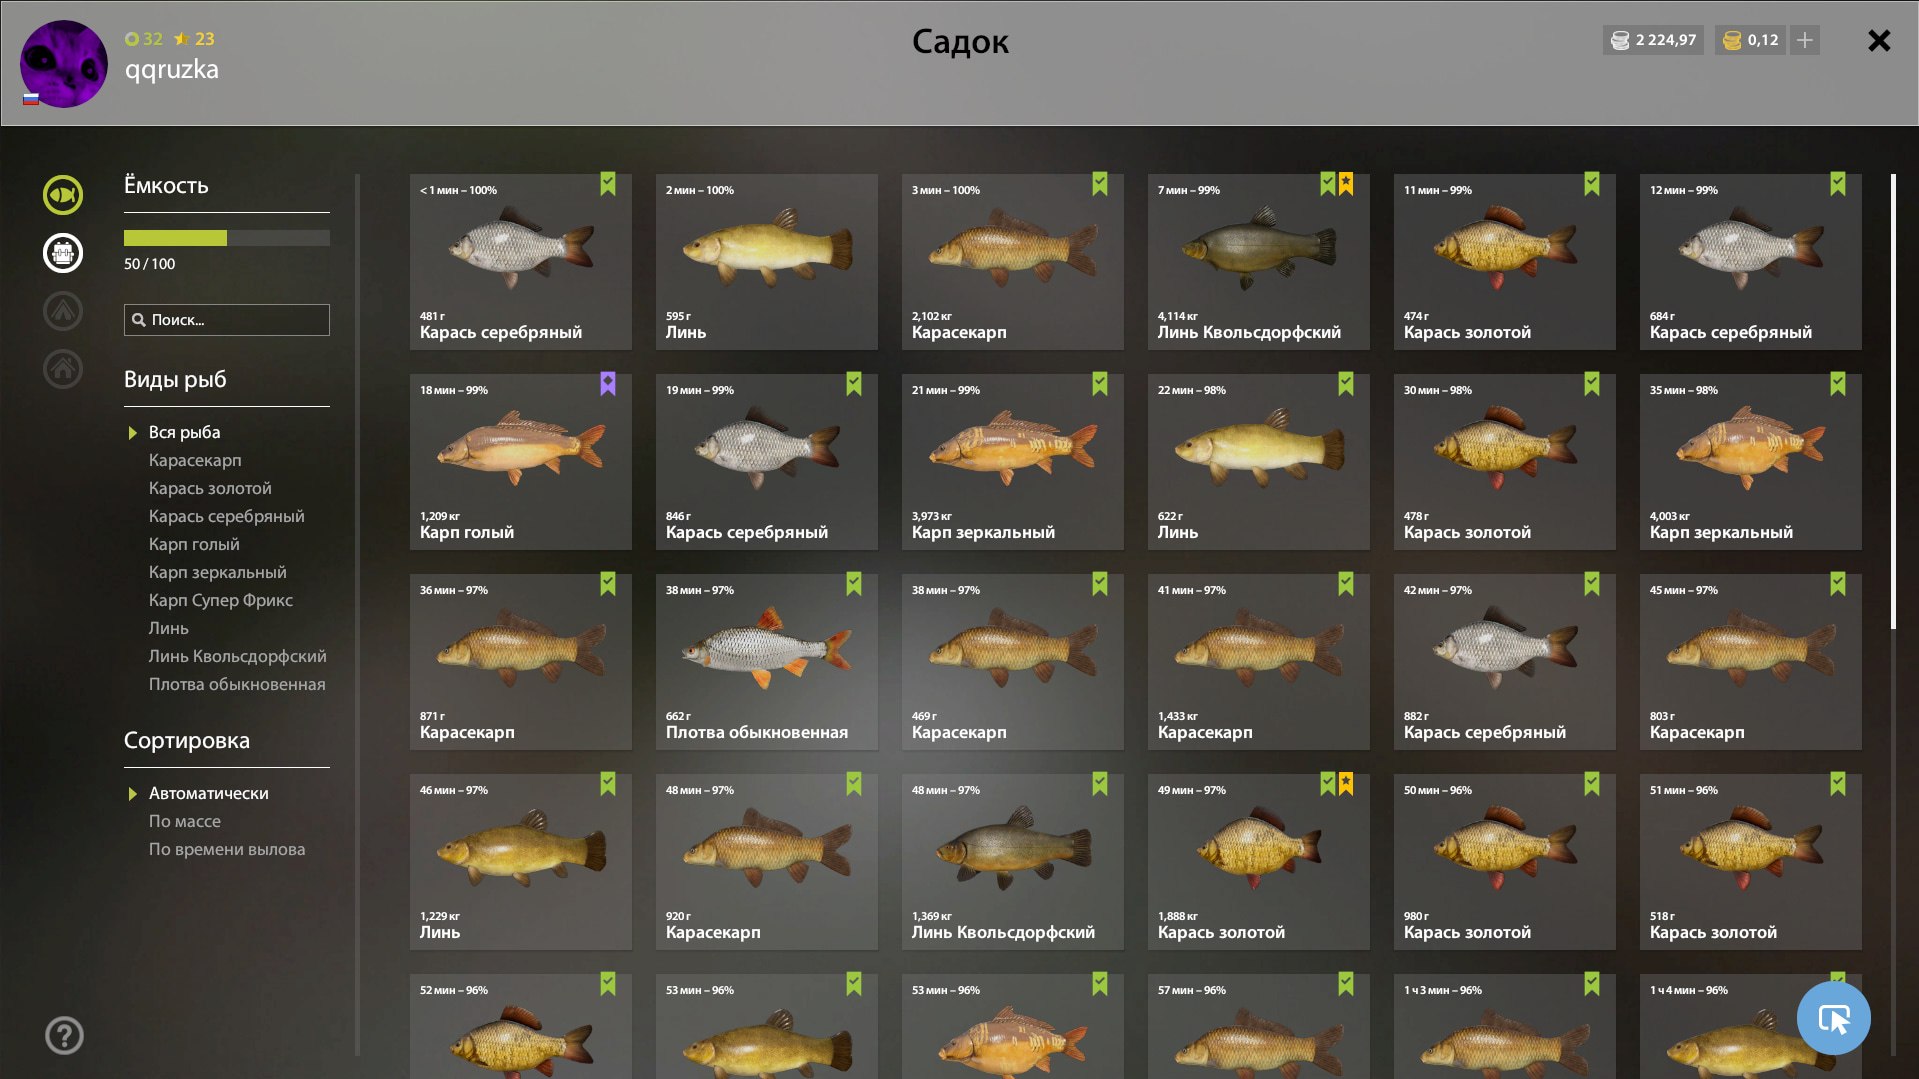Click the qqruzka profile avatar
This screenshot has height=1079, width=1919.
pos(64,64)
